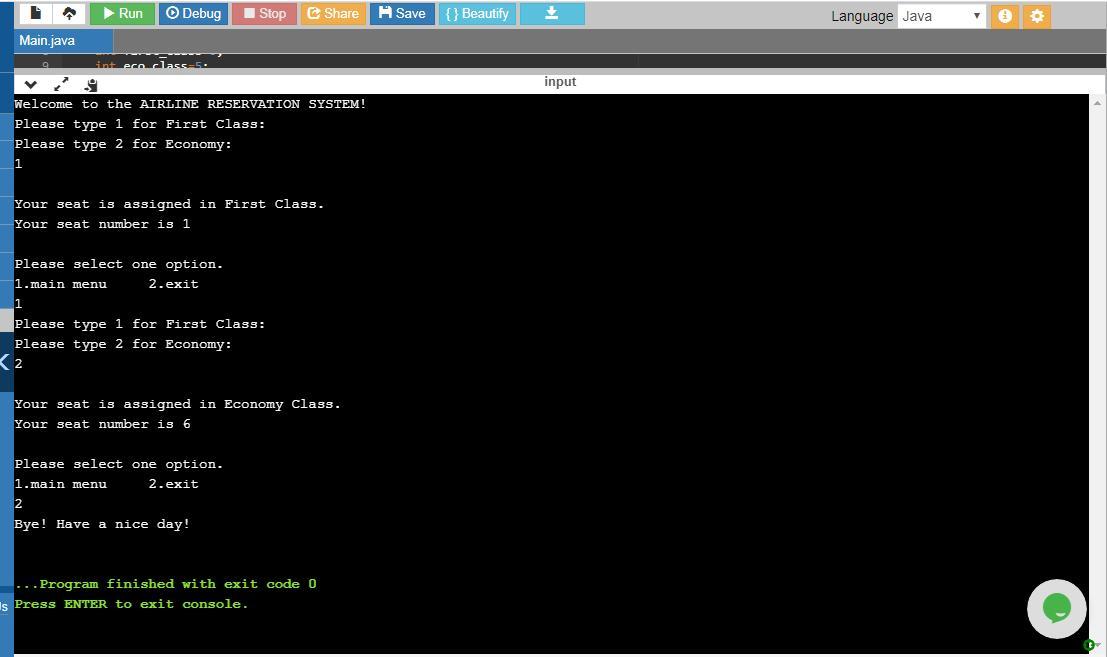Save the project

(402, 13)
